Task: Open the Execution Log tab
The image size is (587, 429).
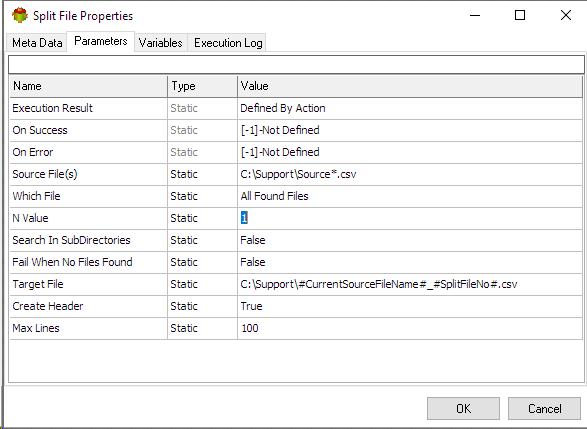Action: 228,43
